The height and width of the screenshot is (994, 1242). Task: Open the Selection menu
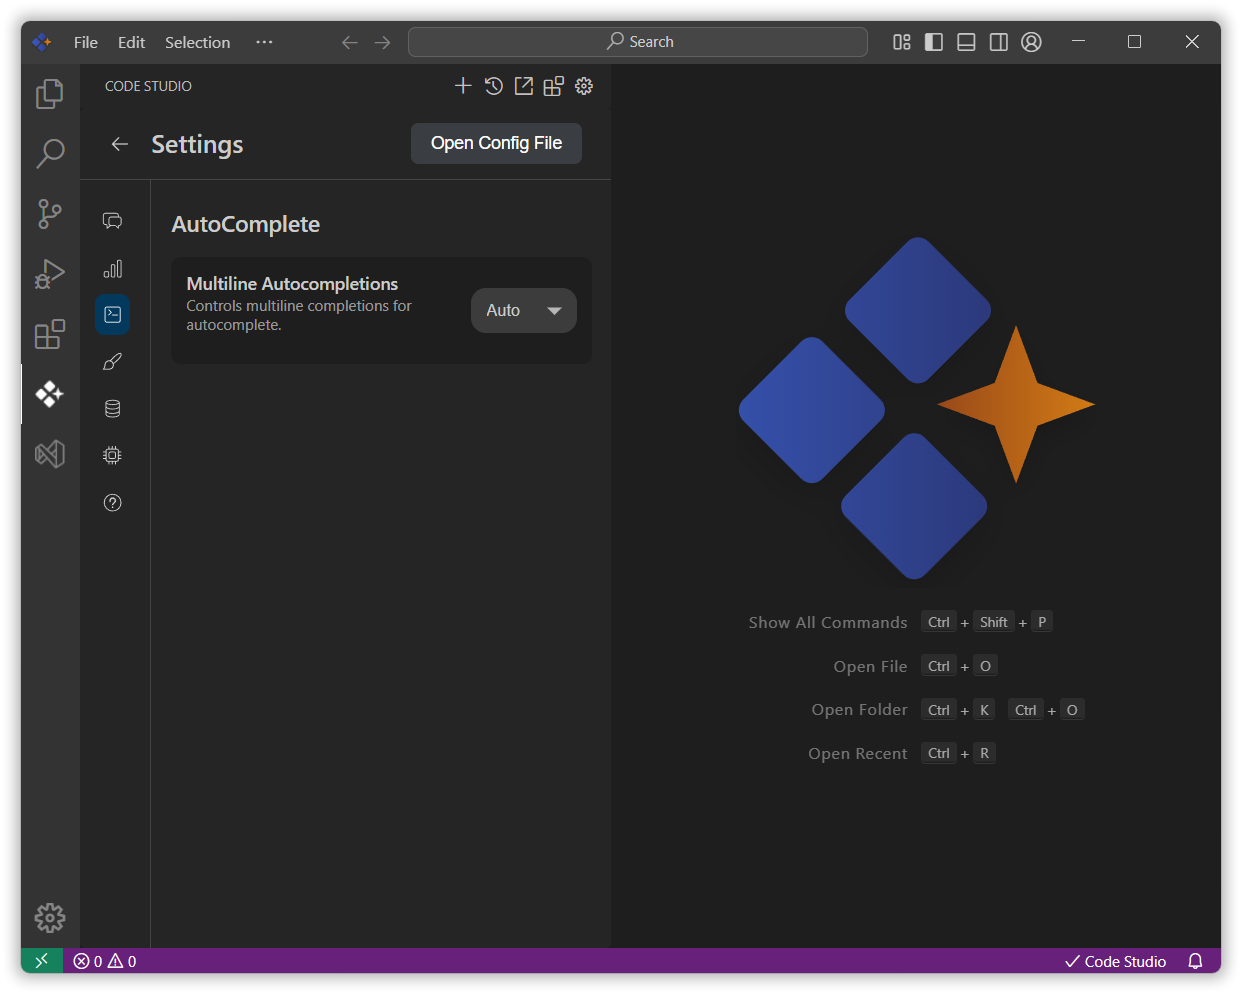197,42
